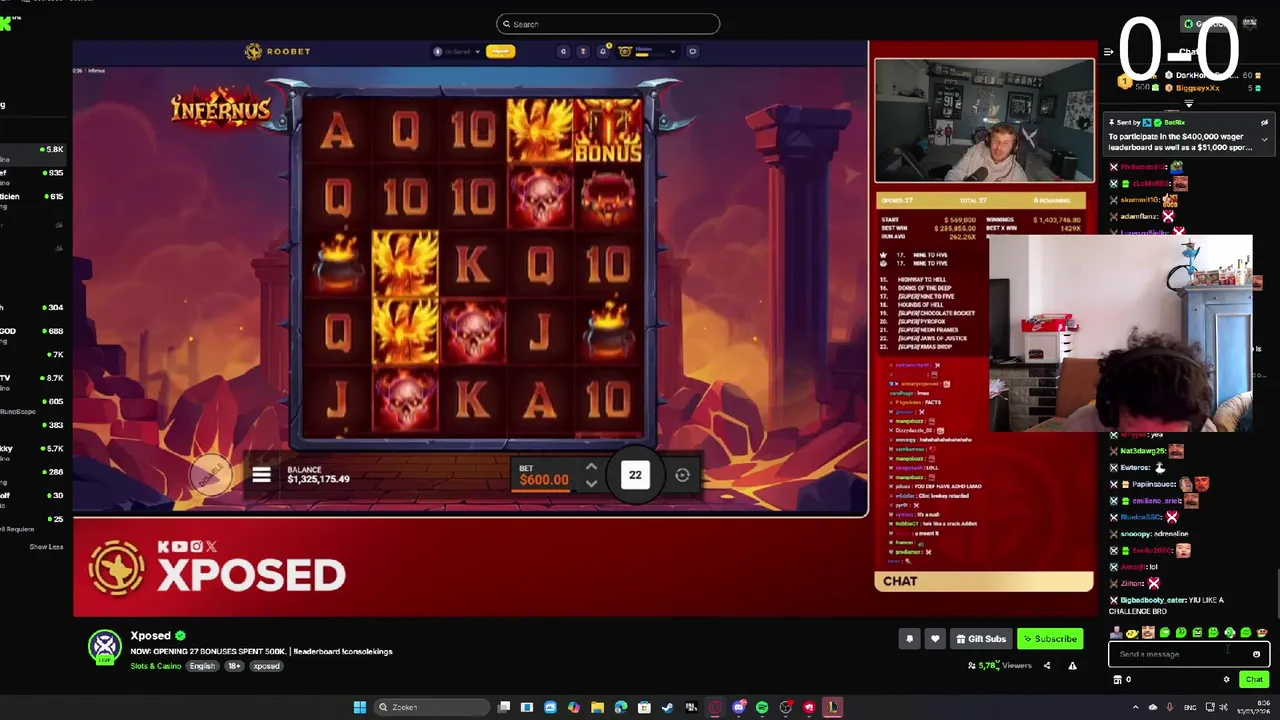This screenshot has height=720, width=1280.
Task: Click the autoplay circular arrows icon
Action: pyautogui.click(x=682, y=475)
